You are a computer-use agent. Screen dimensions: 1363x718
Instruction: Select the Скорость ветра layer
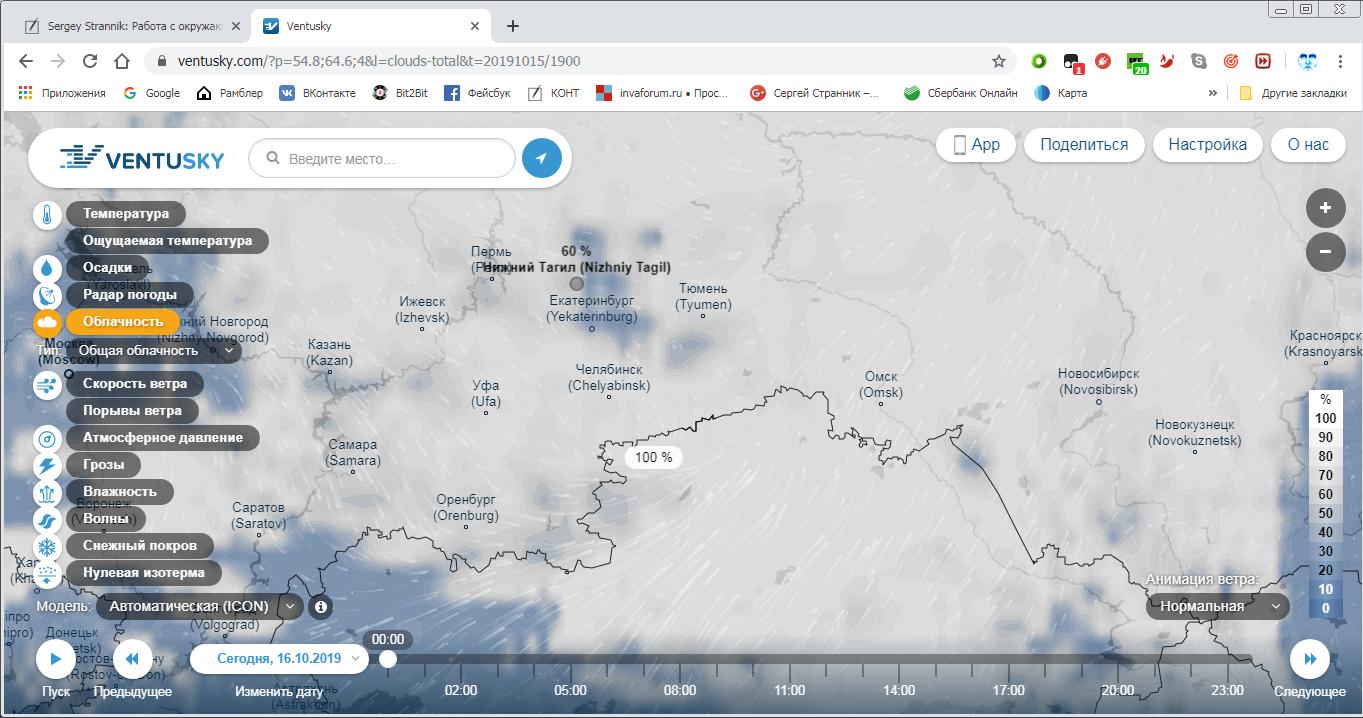[x=134, y=384]
